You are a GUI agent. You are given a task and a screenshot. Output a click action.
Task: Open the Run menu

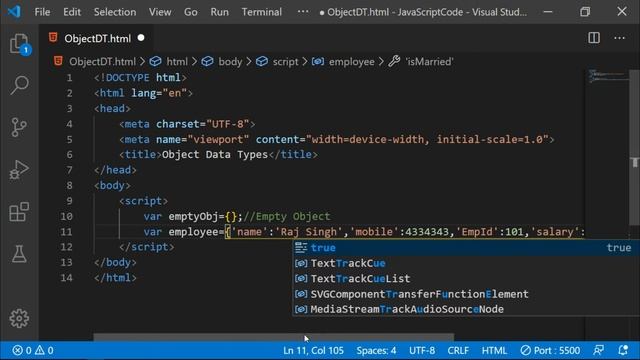click(x=220, y=12)
